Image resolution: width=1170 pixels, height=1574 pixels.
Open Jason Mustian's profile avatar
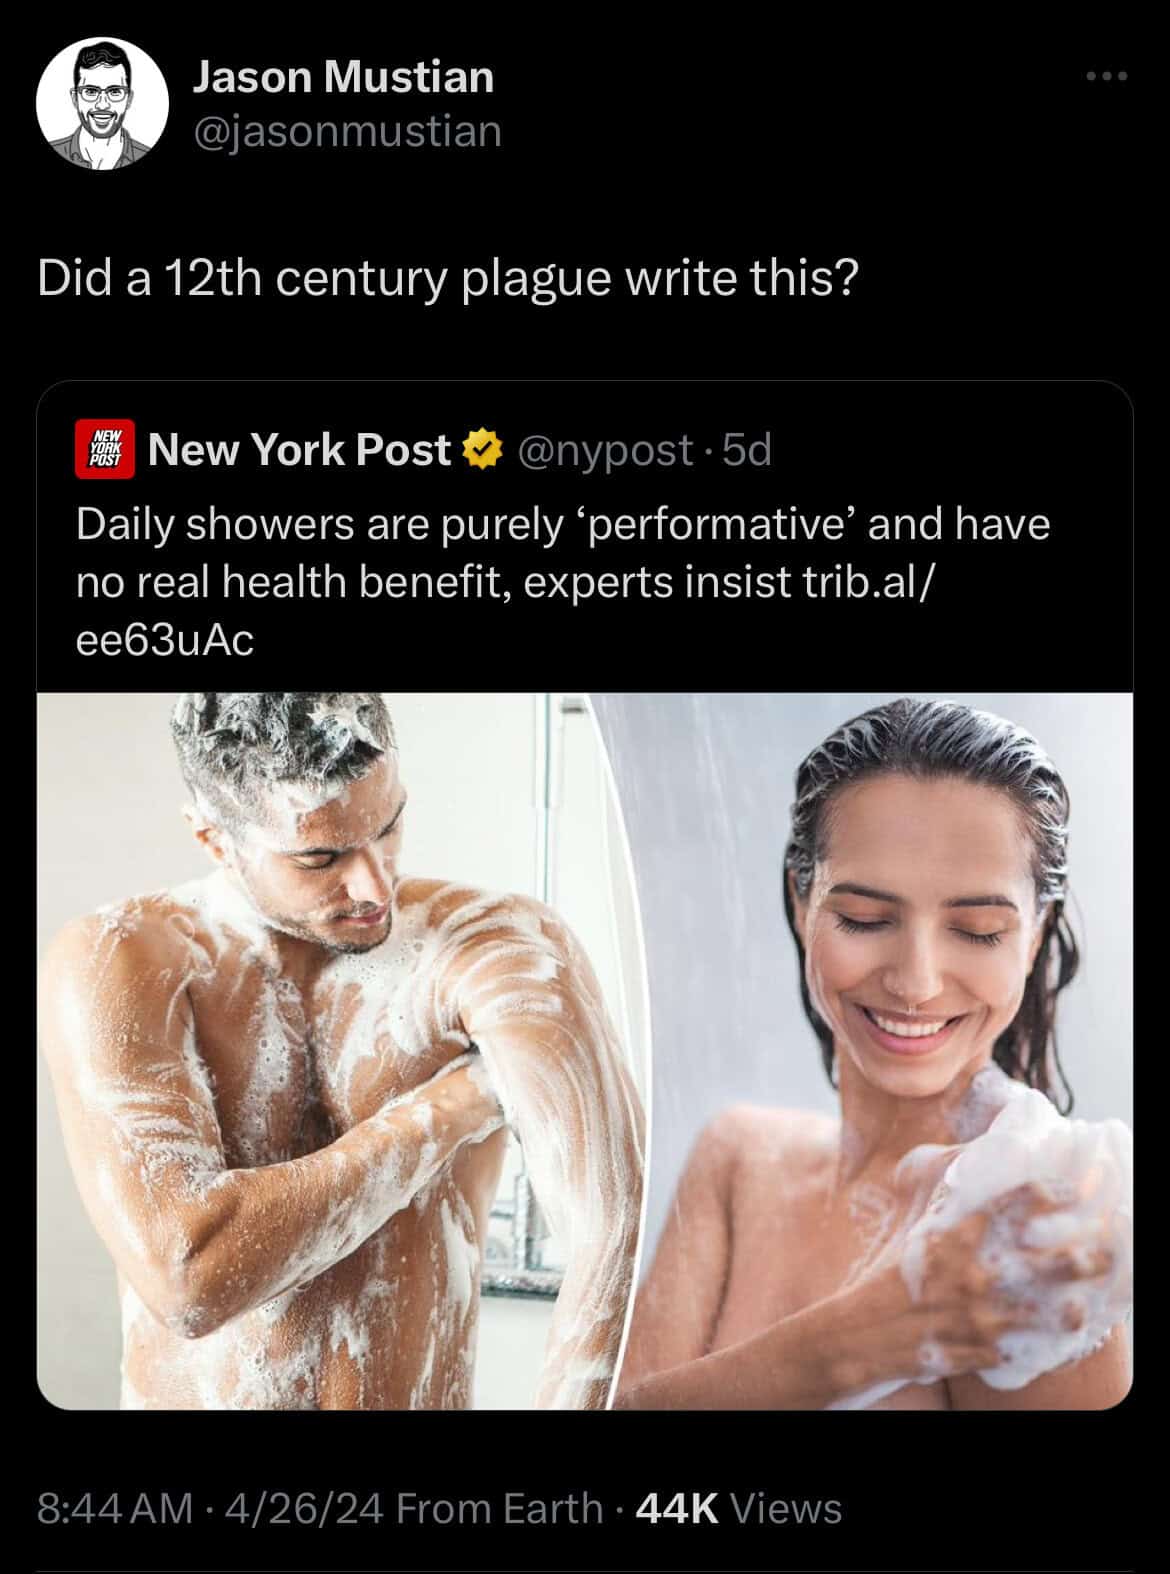click(x=103, y=104)
